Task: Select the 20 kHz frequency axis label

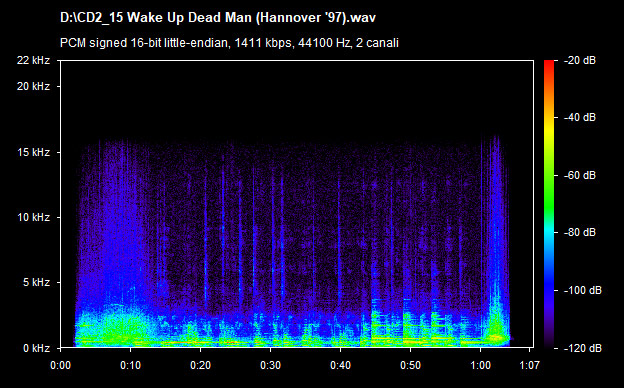Action: coord(33,86)
